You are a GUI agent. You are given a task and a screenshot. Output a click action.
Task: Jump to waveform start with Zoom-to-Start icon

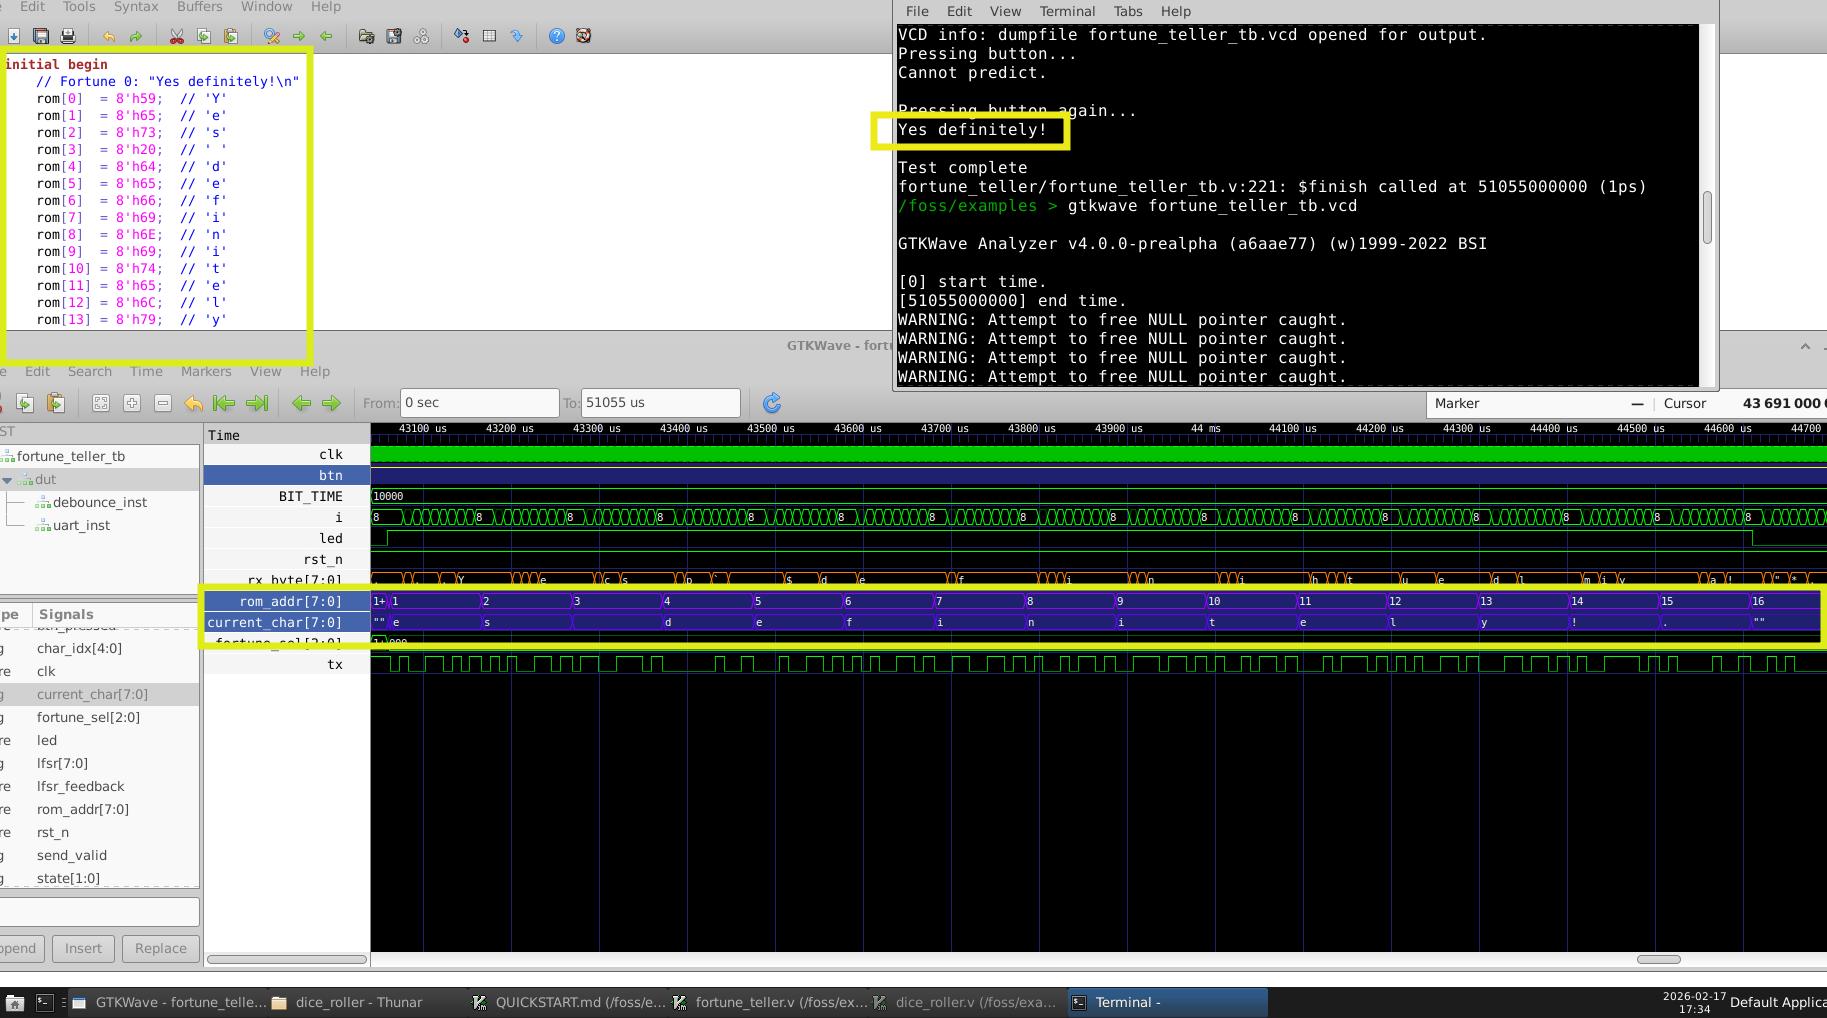pos(224,403)
